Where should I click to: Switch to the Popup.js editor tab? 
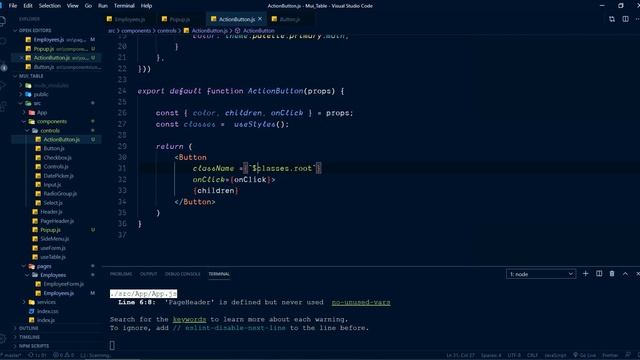click(x=180, y=19)
